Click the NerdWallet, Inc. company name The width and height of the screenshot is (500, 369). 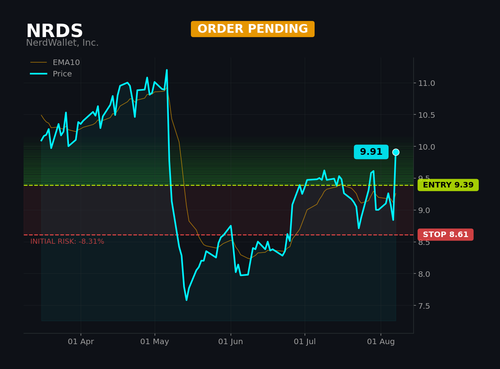point(62,43)
